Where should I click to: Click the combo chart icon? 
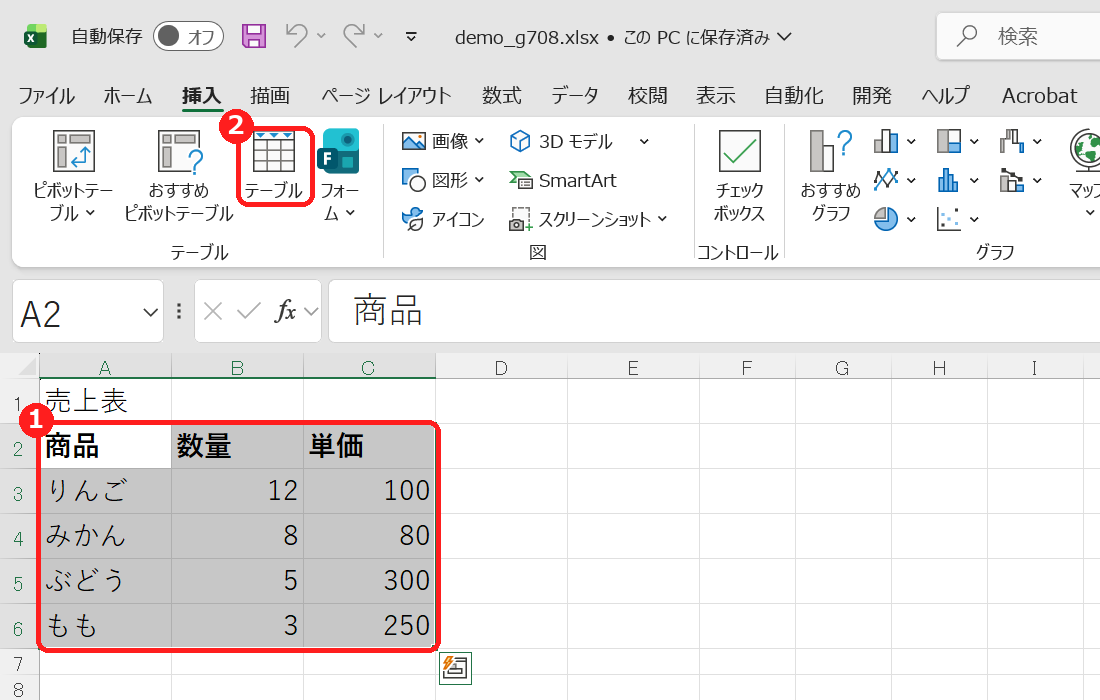pyautogui.click(x=1012, y=180)
